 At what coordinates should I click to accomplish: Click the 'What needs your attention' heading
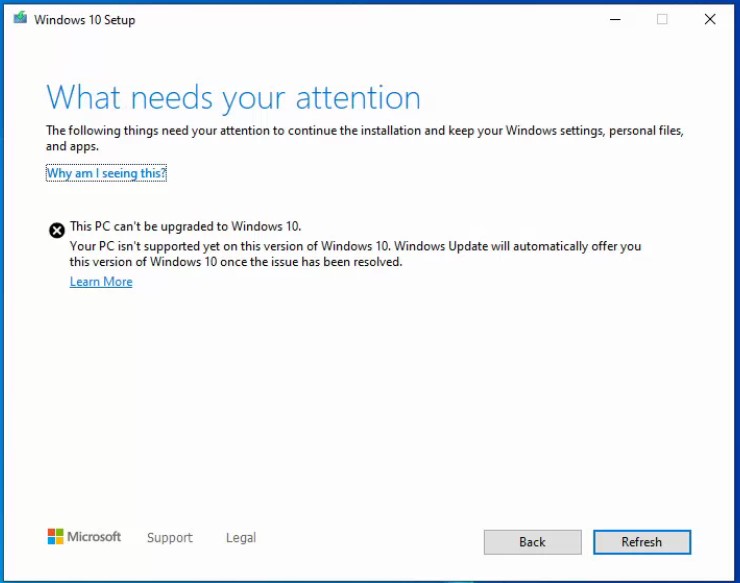tap(233, 98)
